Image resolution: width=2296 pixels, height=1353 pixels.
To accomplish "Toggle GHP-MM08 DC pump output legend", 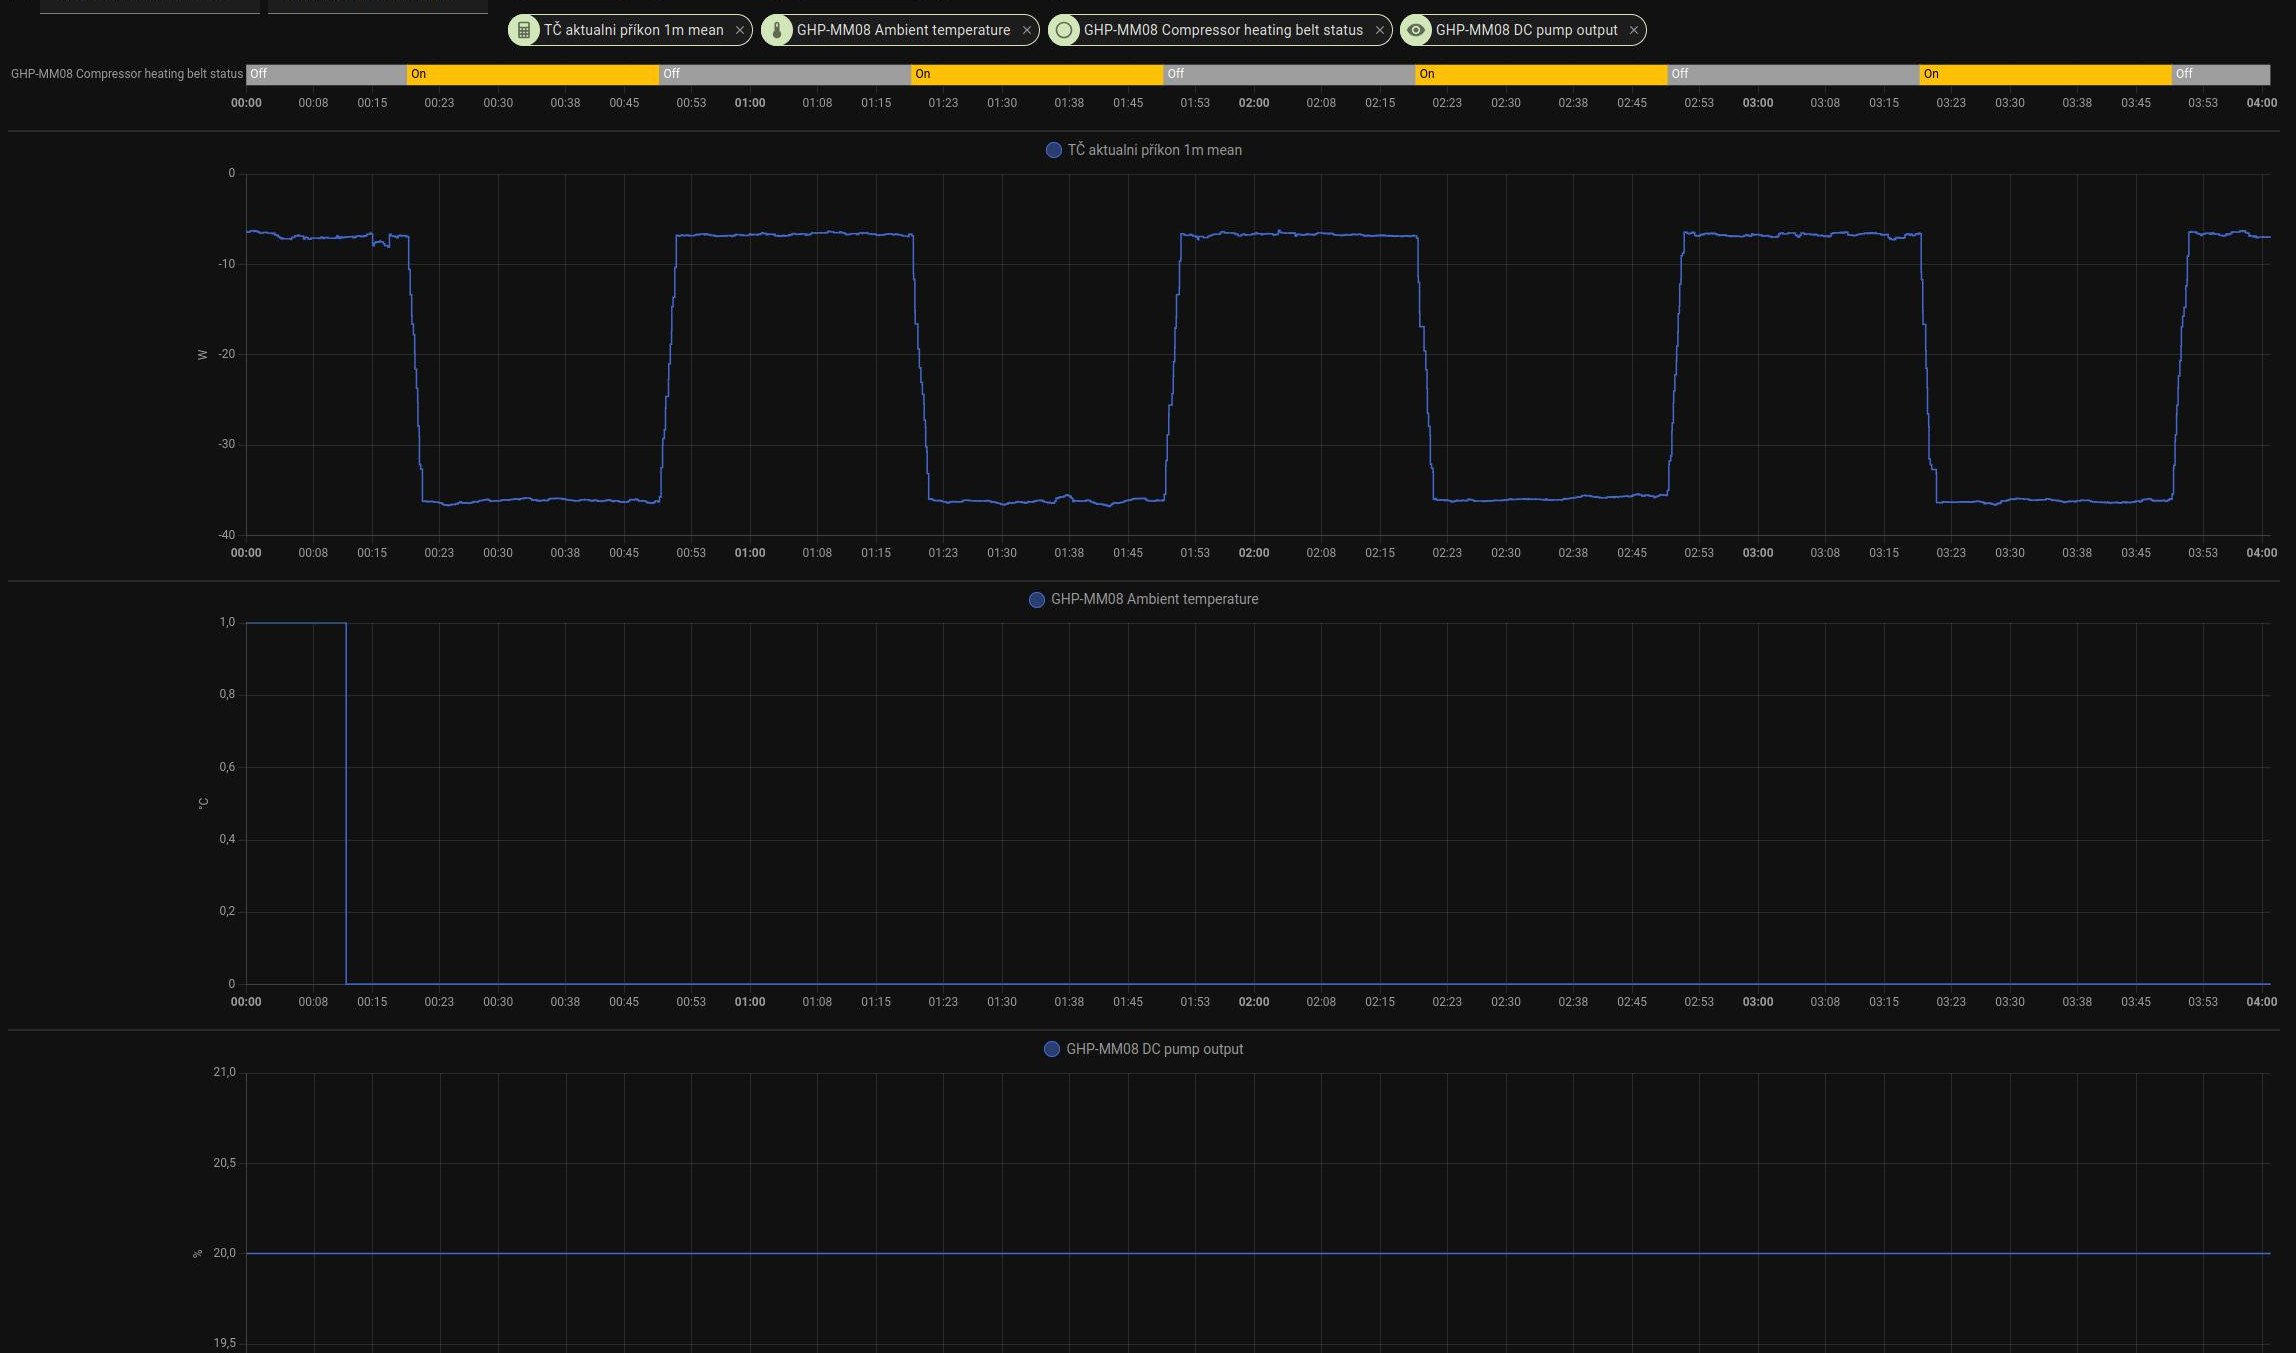I will click(x=1154, y=1049).
